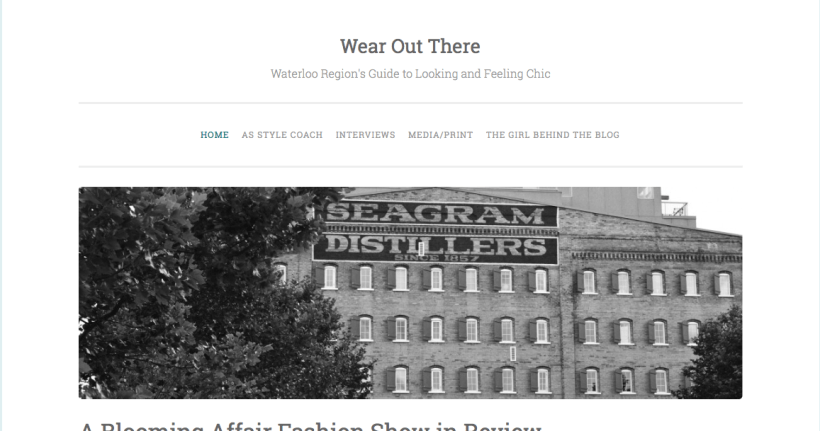Screen dimensions: 820x431
Task: Open the INTERVIEWS page
Action: pyautogui.click(x=365, y=135)
